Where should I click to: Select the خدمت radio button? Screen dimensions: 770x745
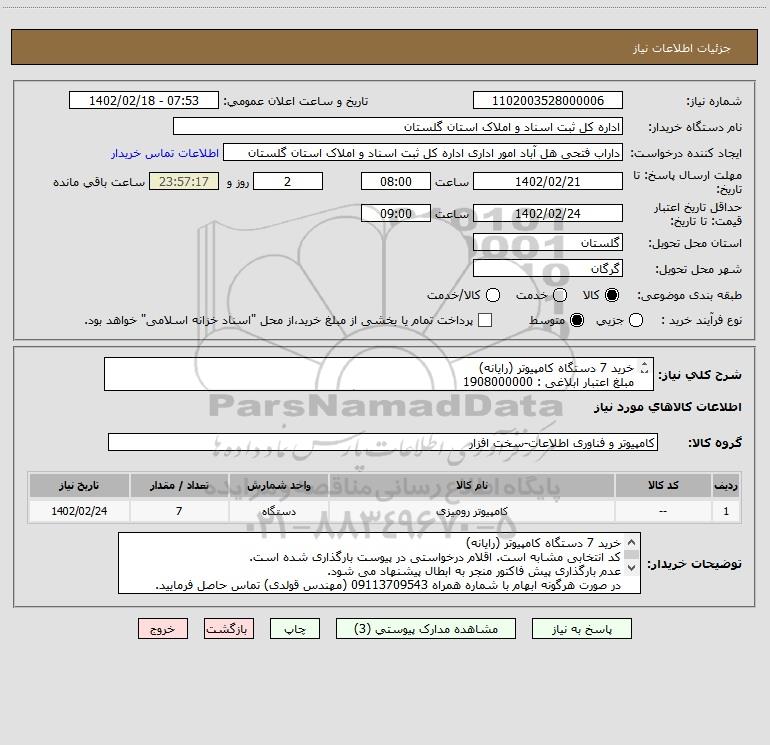(x=560, y=295)
